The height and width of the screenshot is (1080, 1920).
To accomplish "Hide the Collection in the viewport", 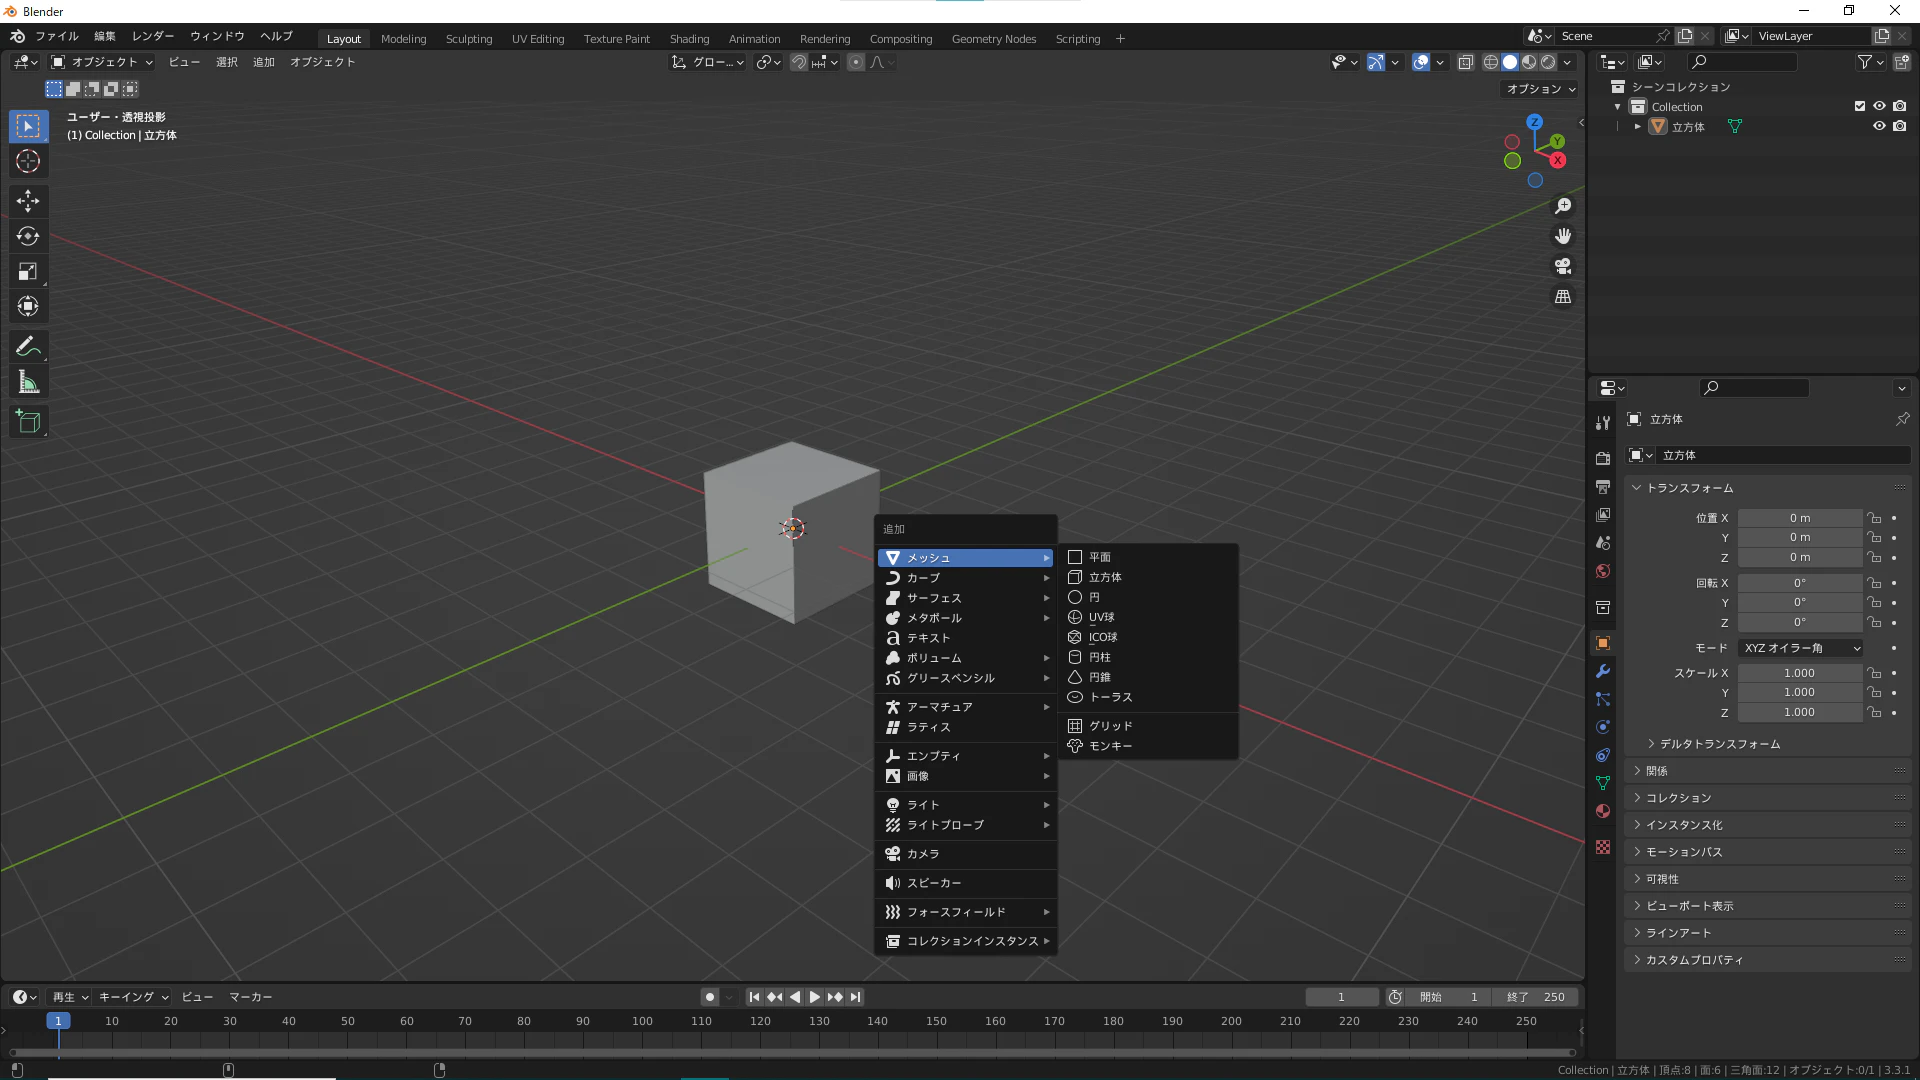I will coord(1879,106).
